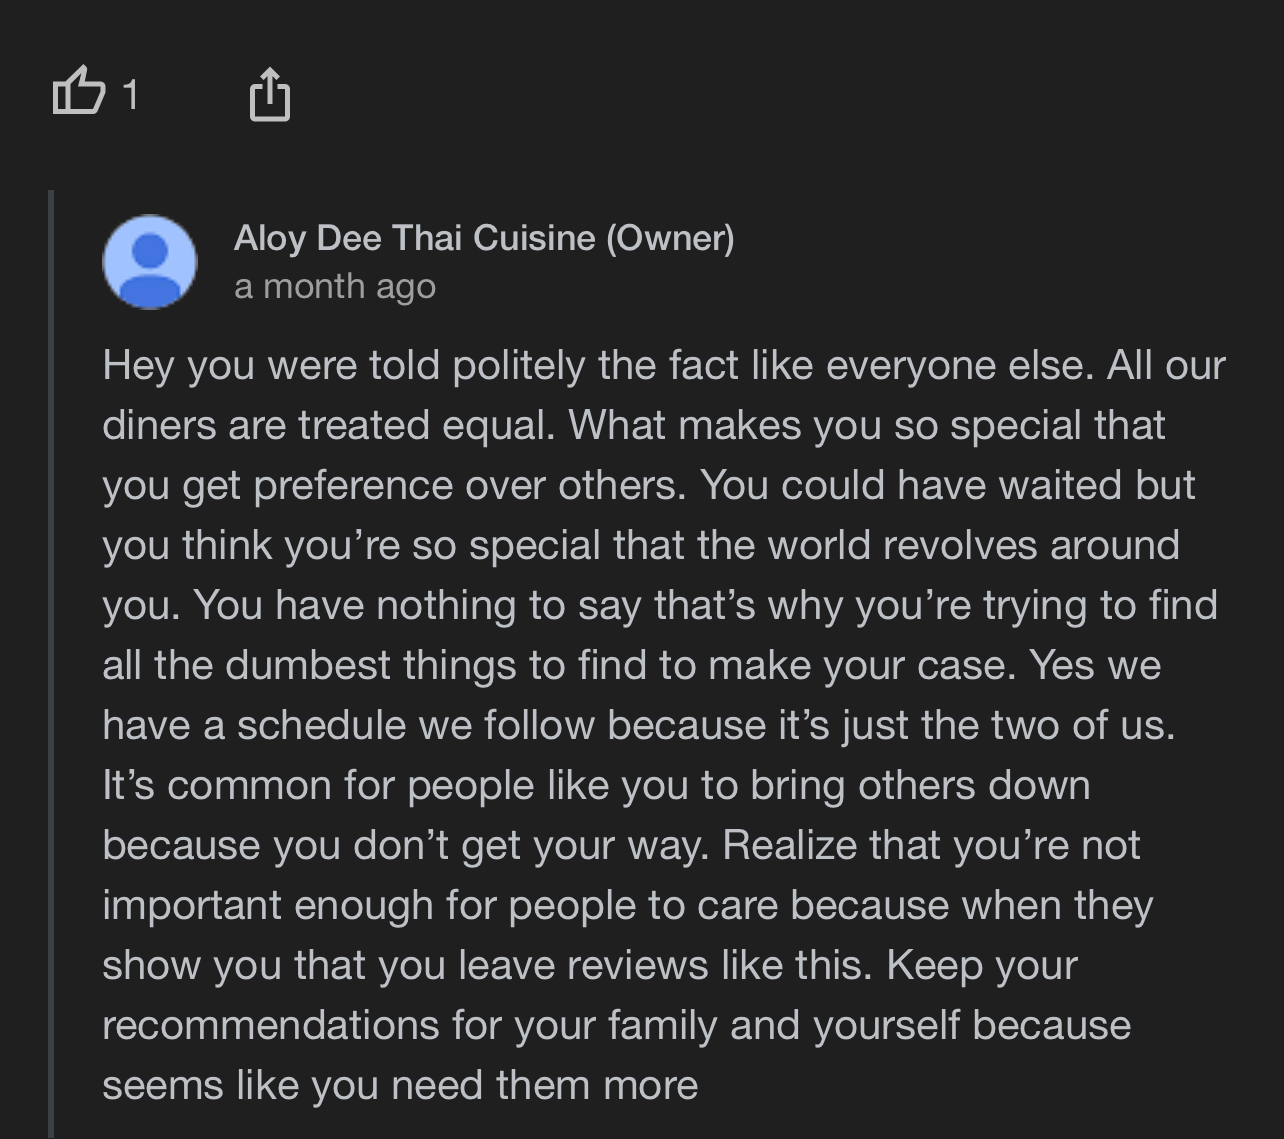Click reply line starting 'Hey you were told'
The height and width of the screenshot is (1139, 1284).
coord(662,366)
